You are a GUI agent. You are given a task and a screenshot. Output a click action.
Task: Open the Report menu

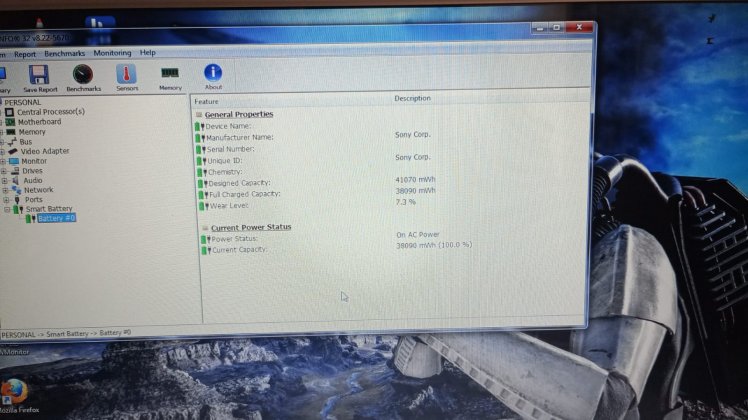[x=25, y=54]
